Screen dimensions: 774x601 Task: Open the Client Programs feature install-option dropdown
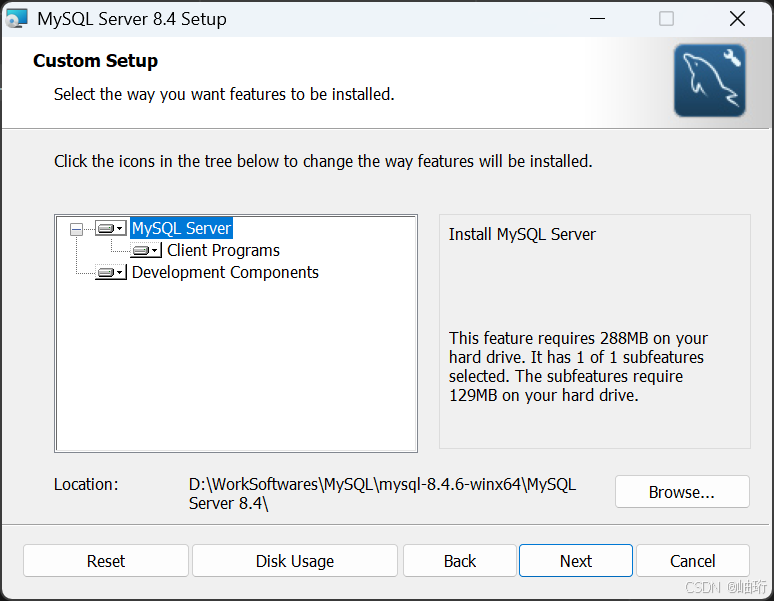click(x=146, y=251)
